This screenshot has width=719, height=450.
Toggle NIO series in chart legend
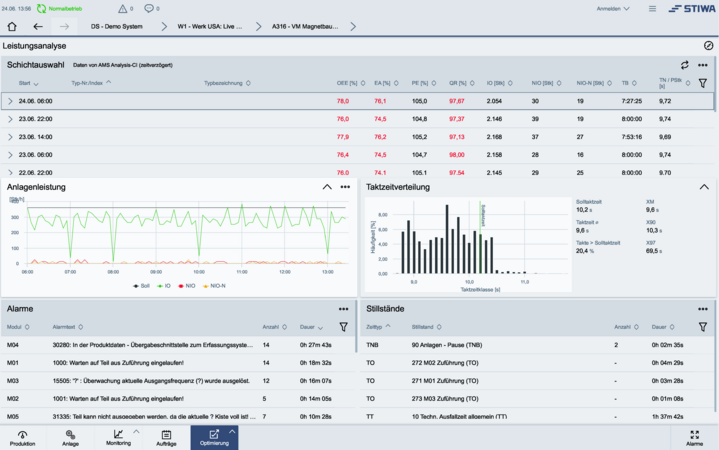pos(187,286)
